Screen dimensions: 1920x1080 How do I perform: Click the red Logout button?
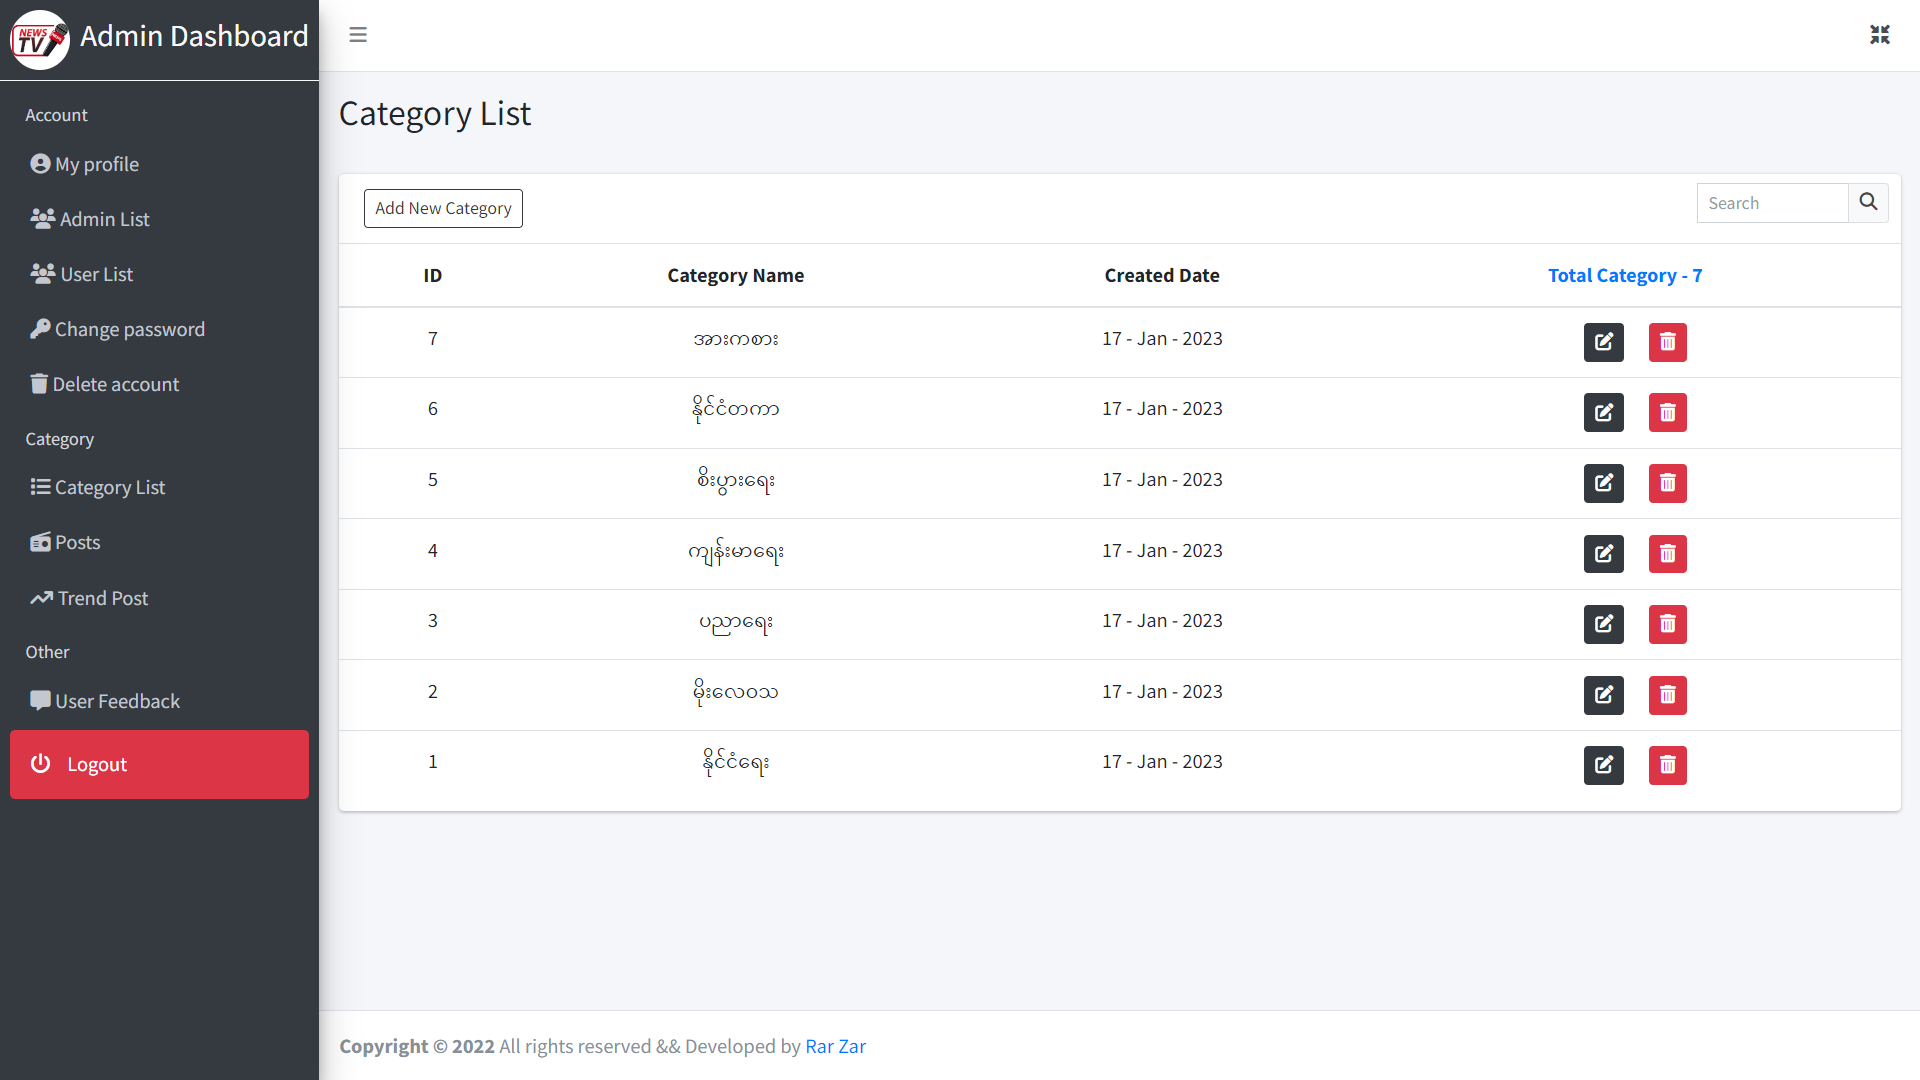click(x=159, y=764)
